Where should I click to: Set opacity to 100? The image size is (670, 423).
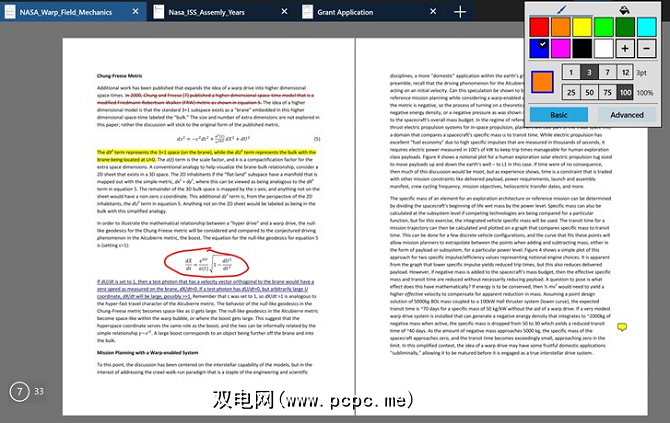pyautogui.click(x=625, y=92)
